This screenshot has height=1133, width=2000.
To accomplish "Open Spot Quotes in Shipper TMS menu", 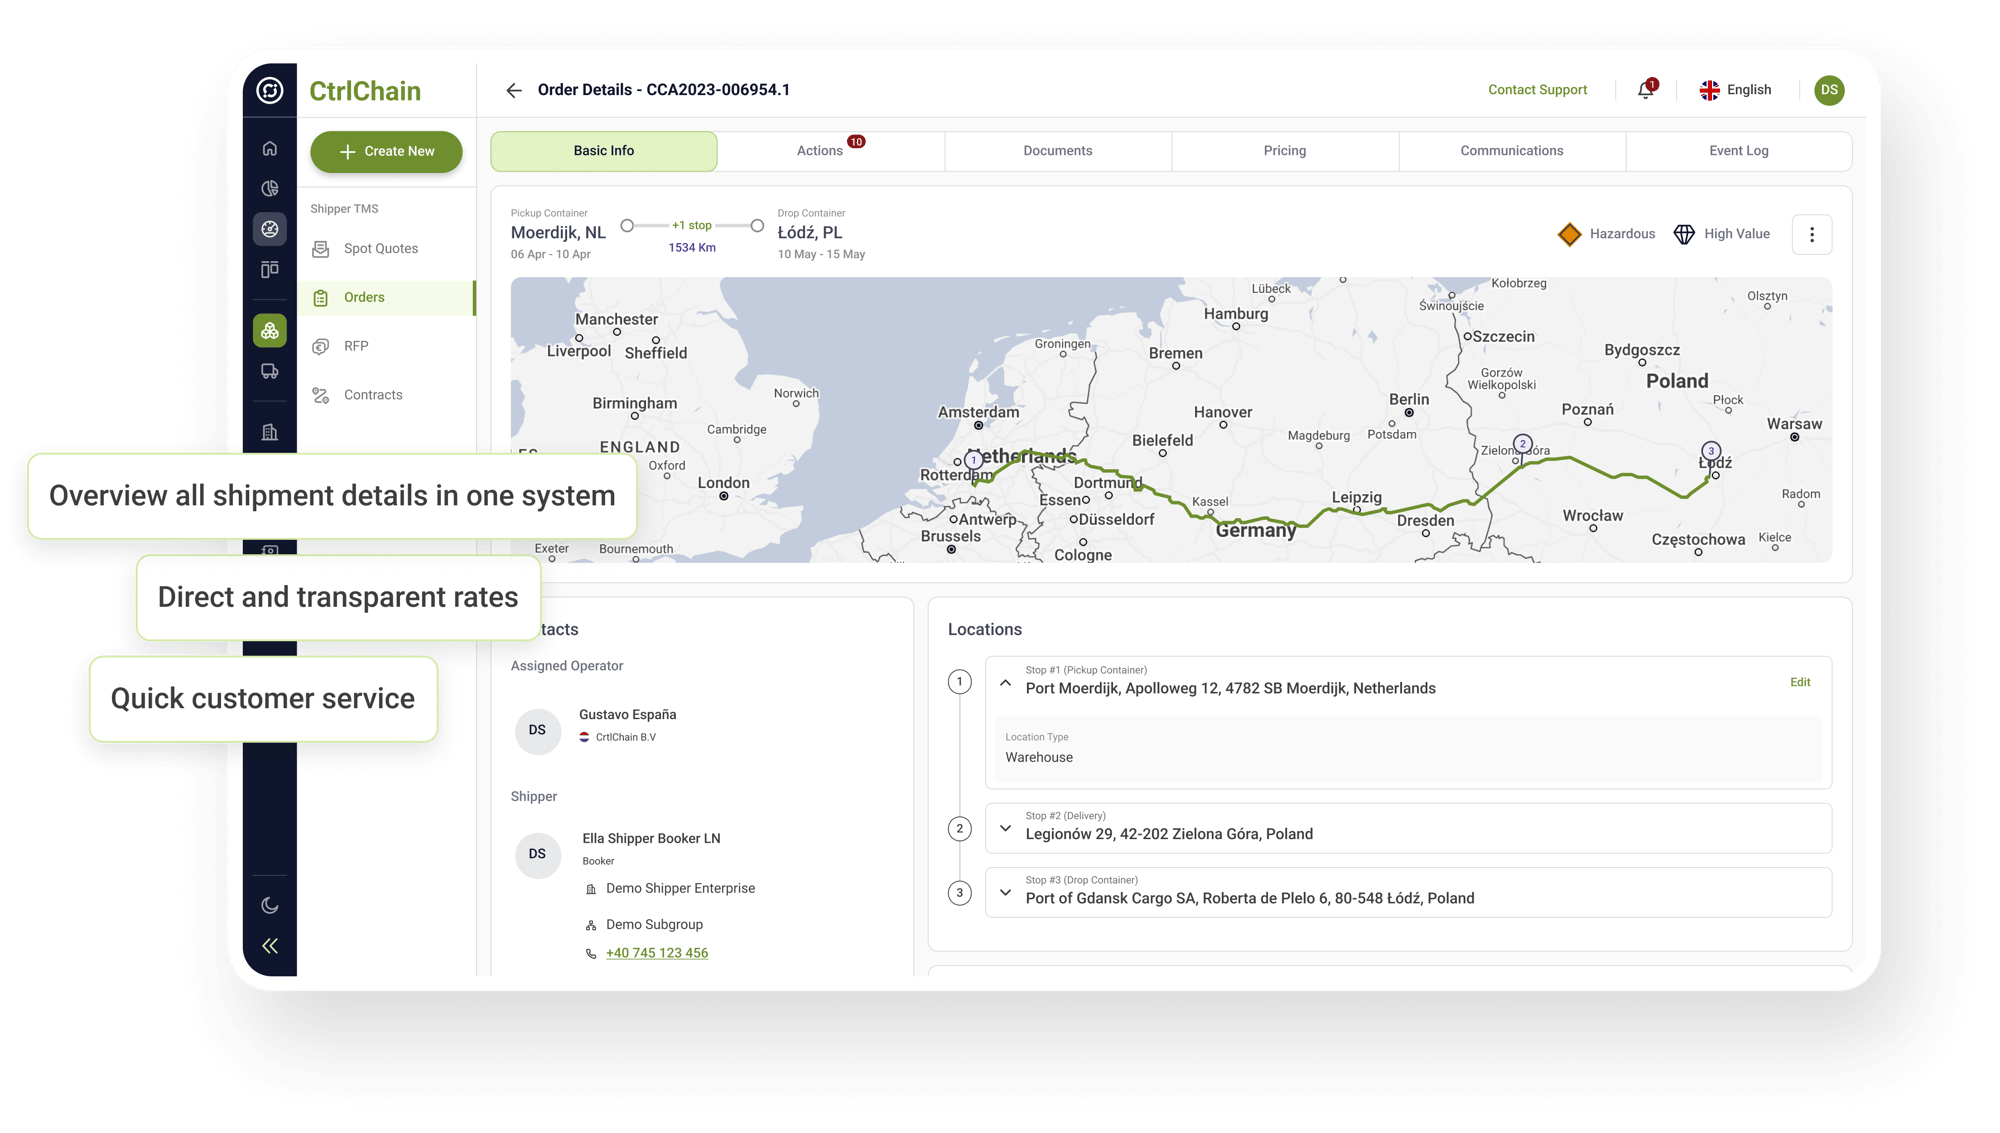I will pyautogui.click(x=380, y=249).
